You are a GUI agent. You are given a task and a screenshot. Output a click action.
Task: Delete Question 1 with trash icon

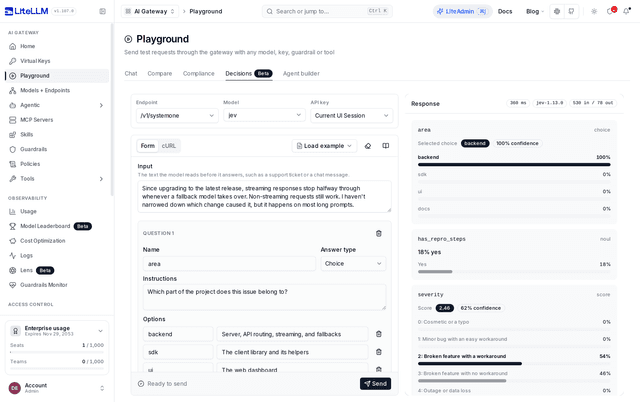(379, 233)
